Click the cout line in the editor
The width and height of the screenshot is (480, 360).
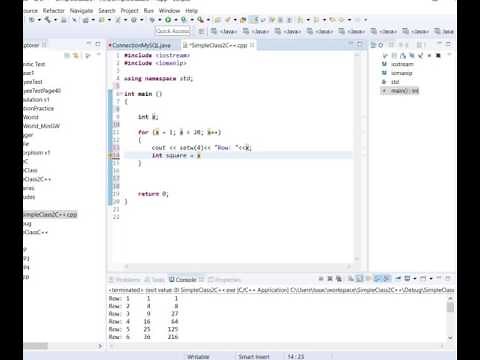[201, 148]
